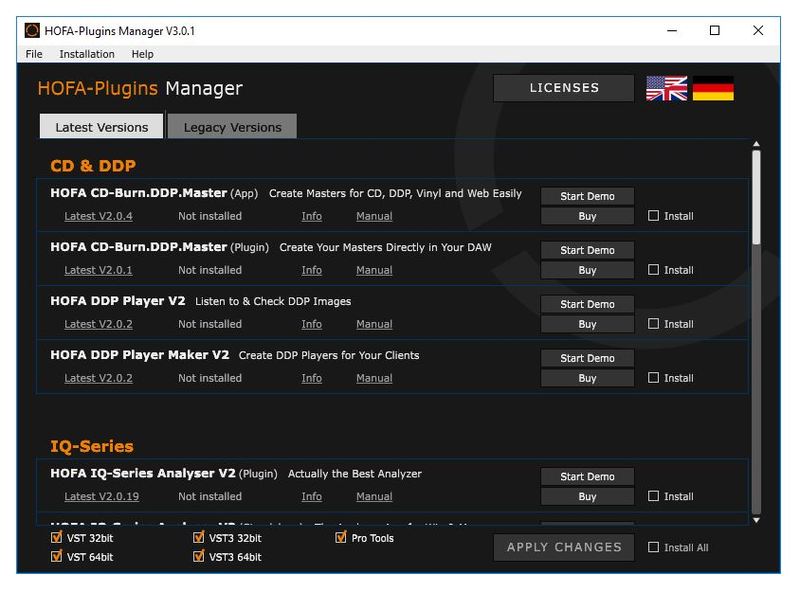The image size is (800, 592).
Task: Uncheck the VST 64bit format
Action: [57, 556]
